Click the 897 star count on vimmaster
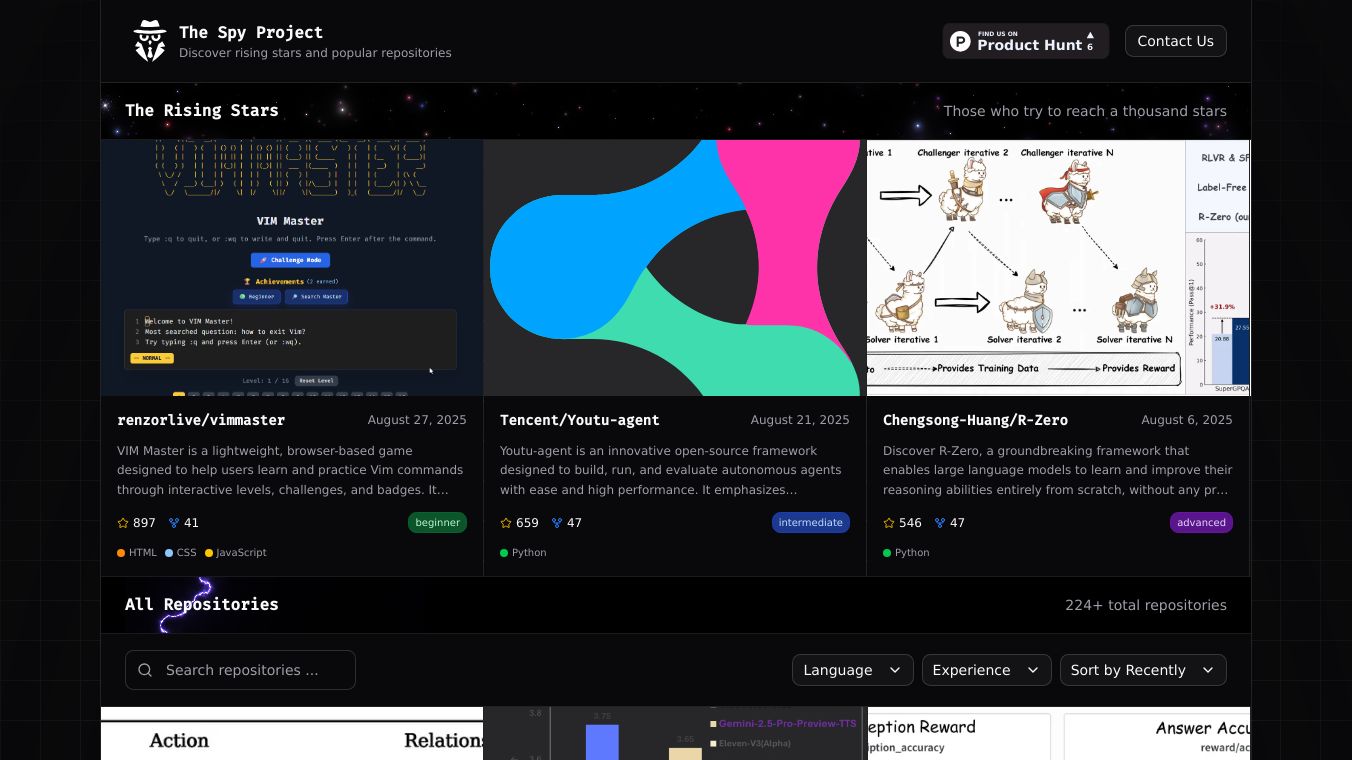 (x=144, y=523)
